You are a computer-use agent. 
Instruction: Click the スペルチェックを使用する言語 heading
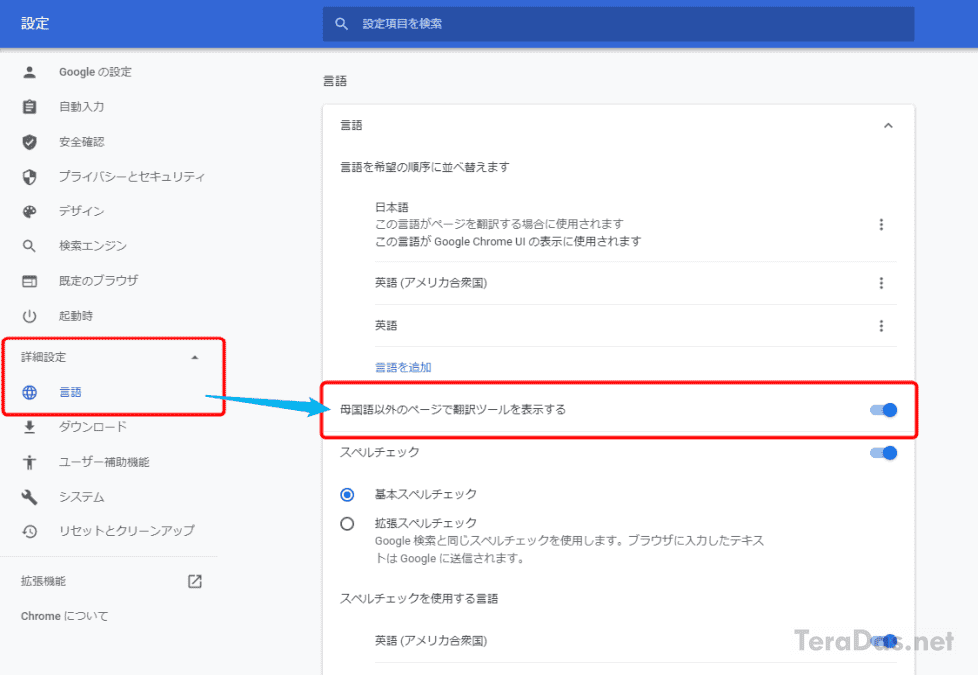click(419, 599)
